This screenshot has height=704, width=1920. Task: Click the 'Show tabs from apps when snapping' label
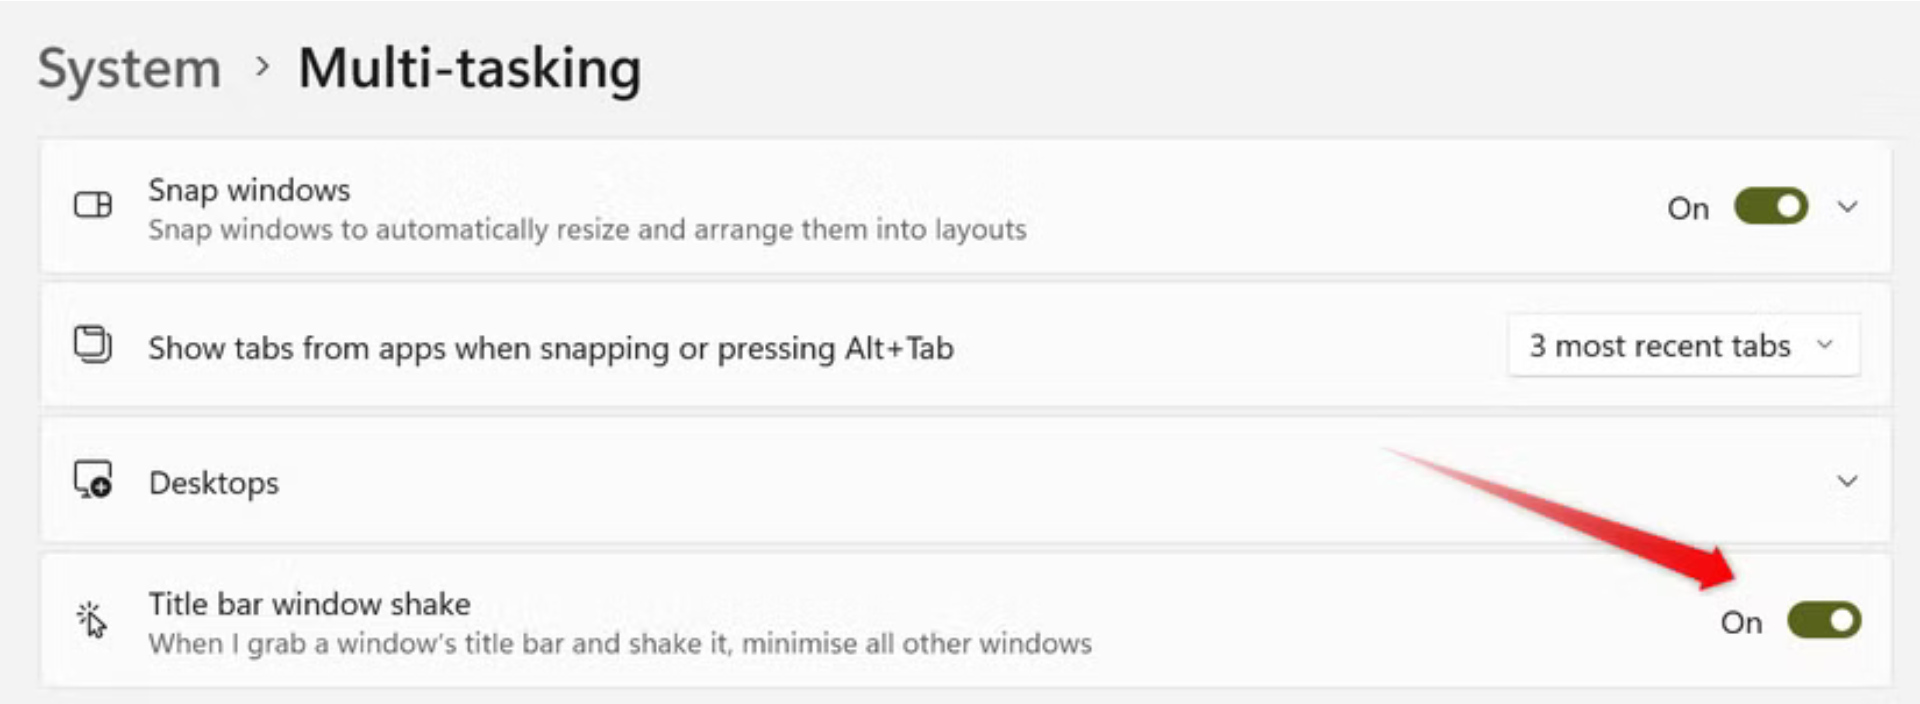pyautogui.click(x=551, y=348)
